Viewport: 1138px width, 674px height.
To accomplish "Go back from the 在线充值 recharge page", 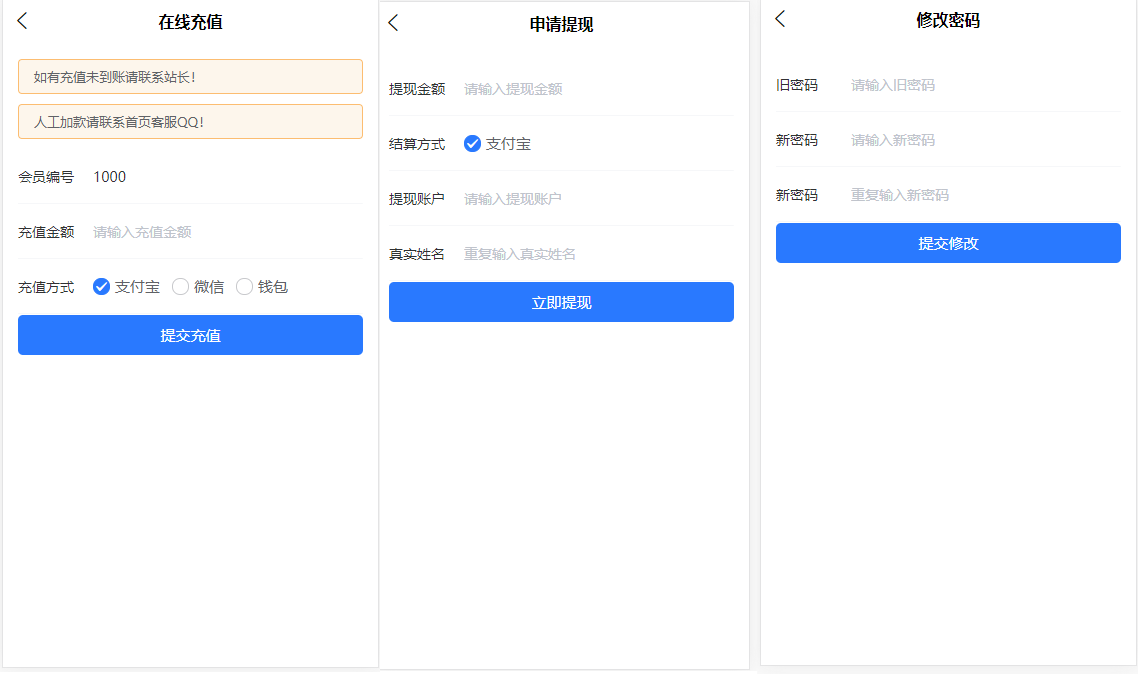I will click(23, 21).
